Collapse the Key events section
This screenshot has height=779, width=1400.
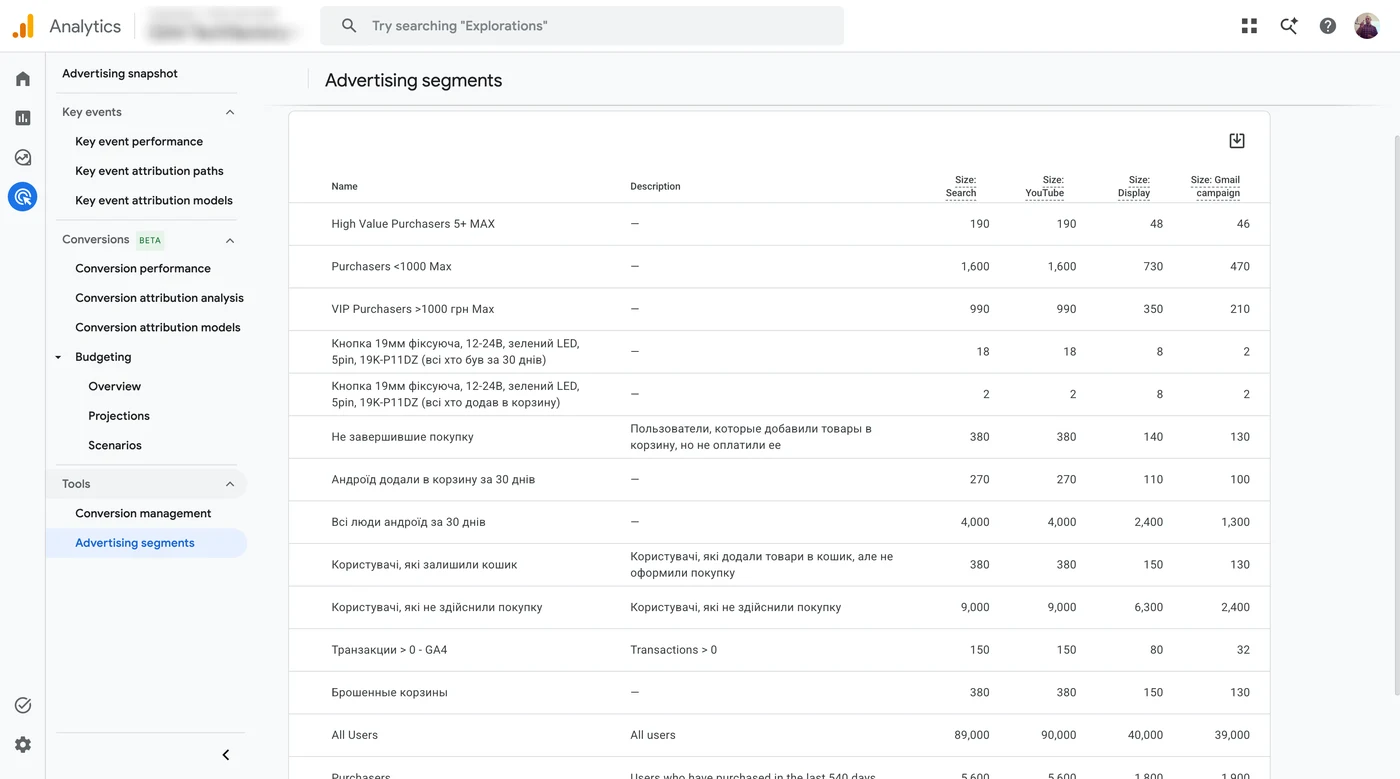point(230,112)
